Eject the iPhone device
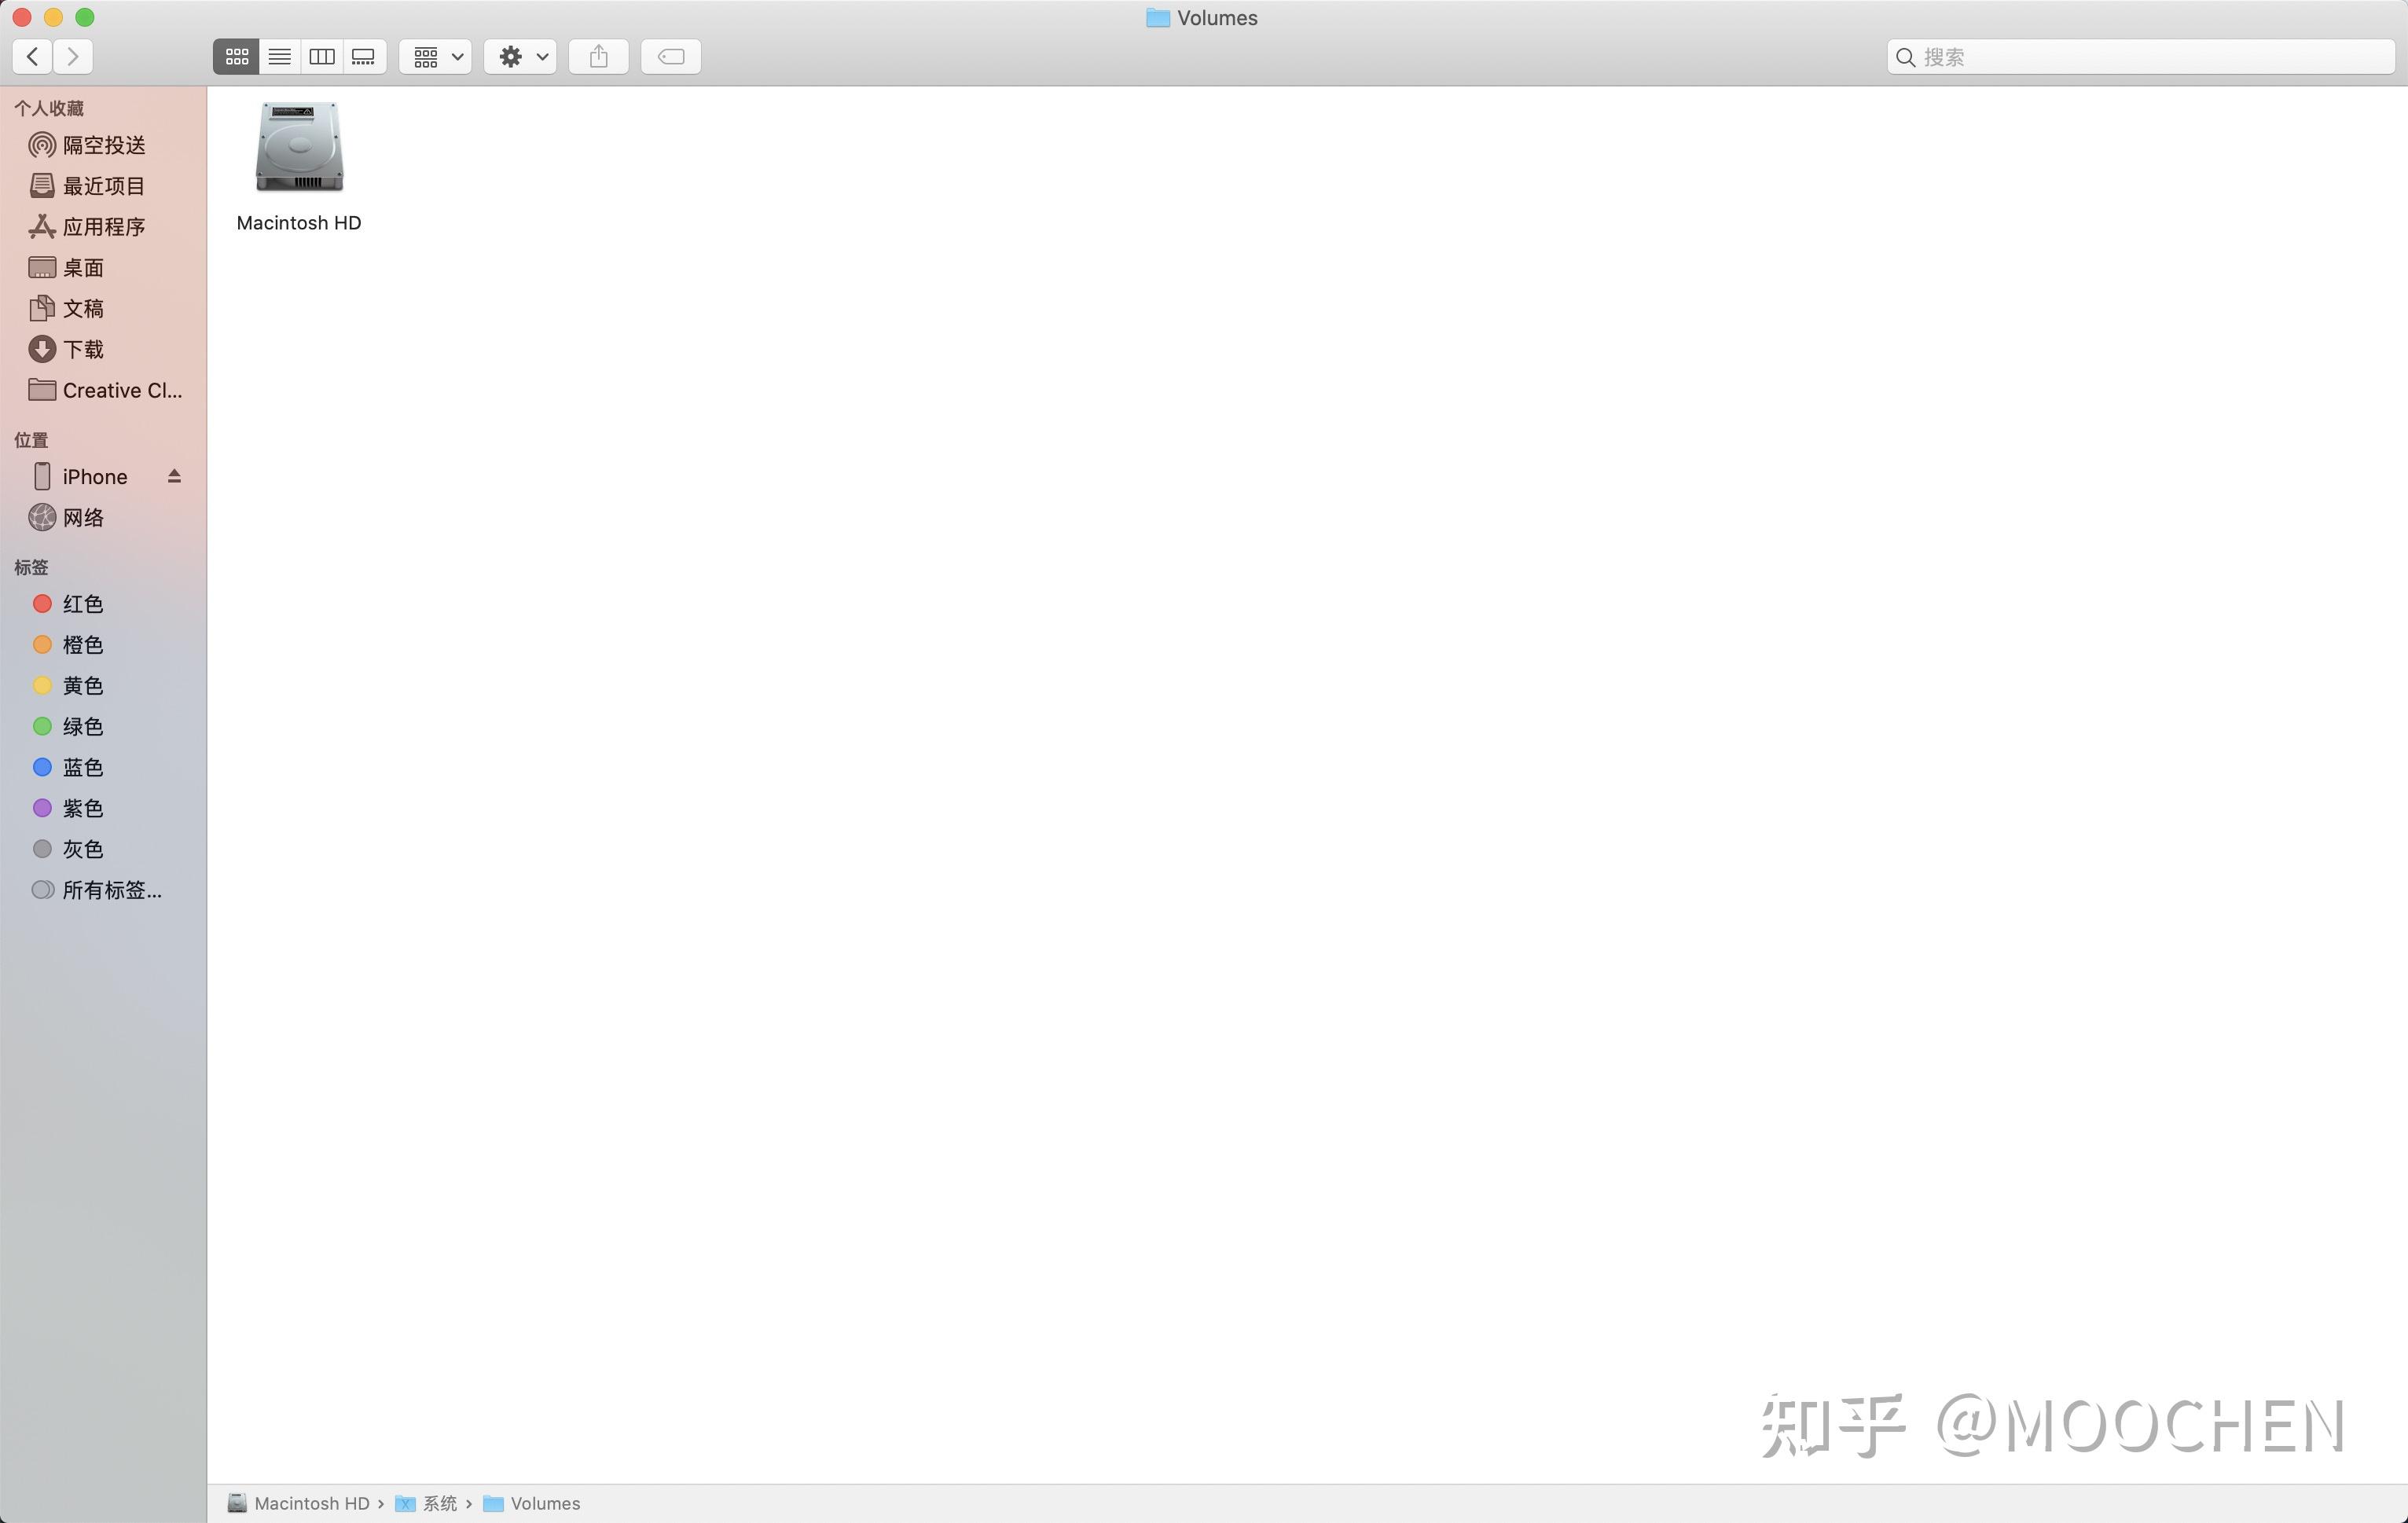Image resolution: width=2408 pixels, height=1523 pixels. point(174,476)
